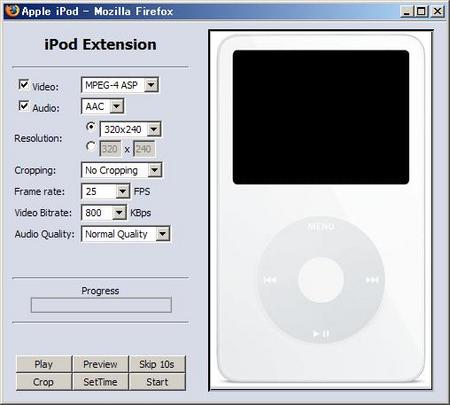Click the black iPod screen

tap(321, 117)
